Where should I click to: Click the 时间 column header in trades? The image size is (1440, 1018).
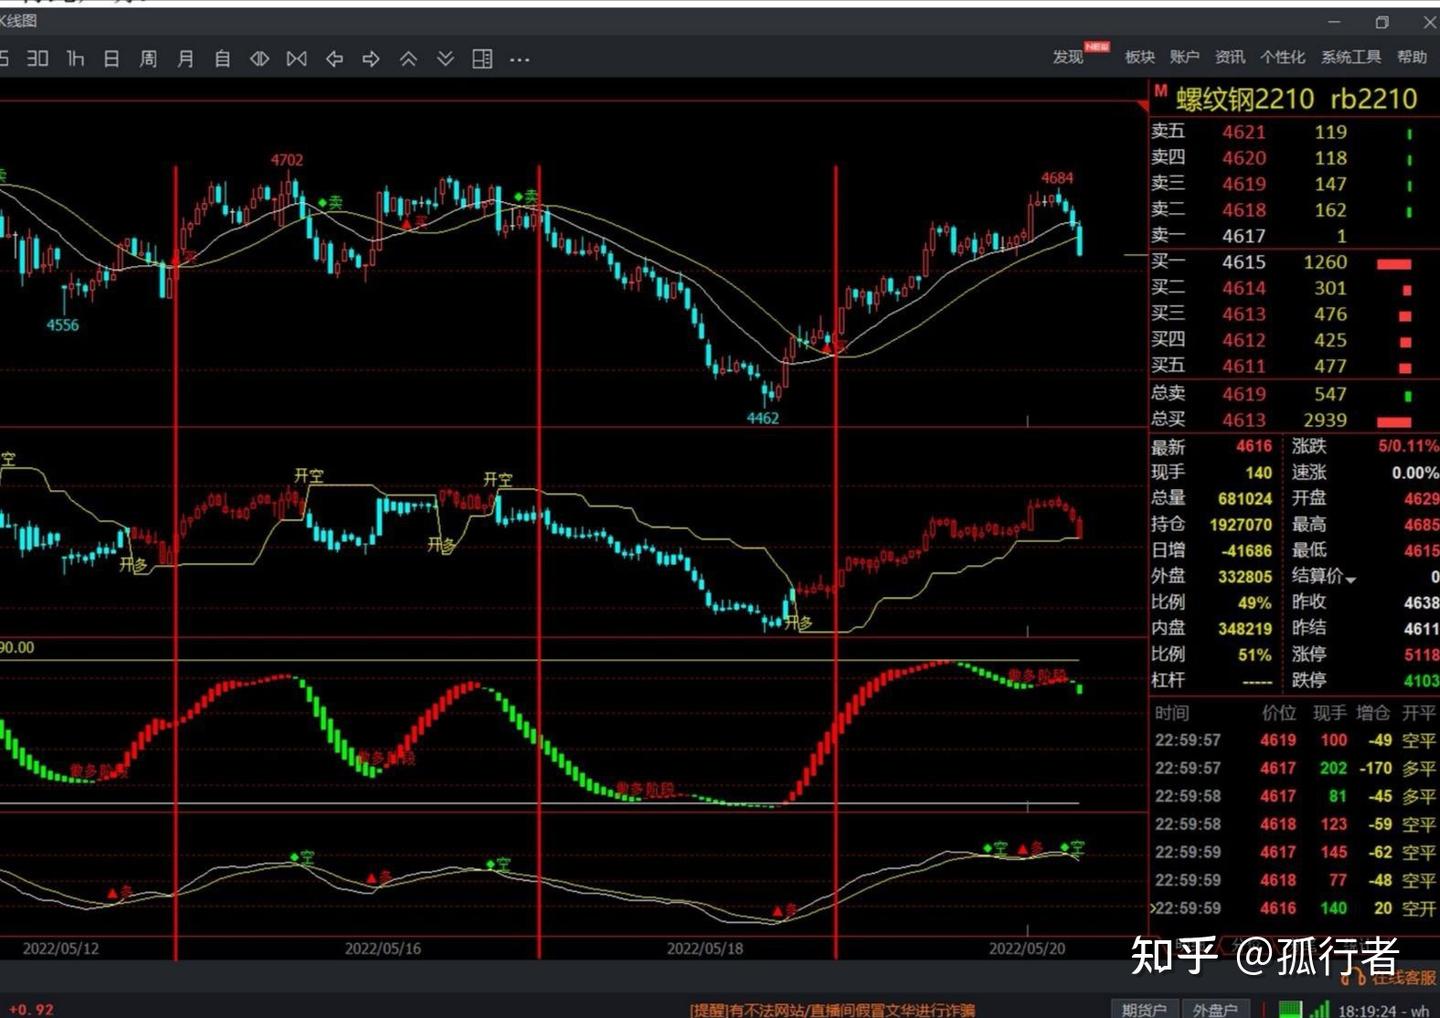click(x=1172, y=713)
